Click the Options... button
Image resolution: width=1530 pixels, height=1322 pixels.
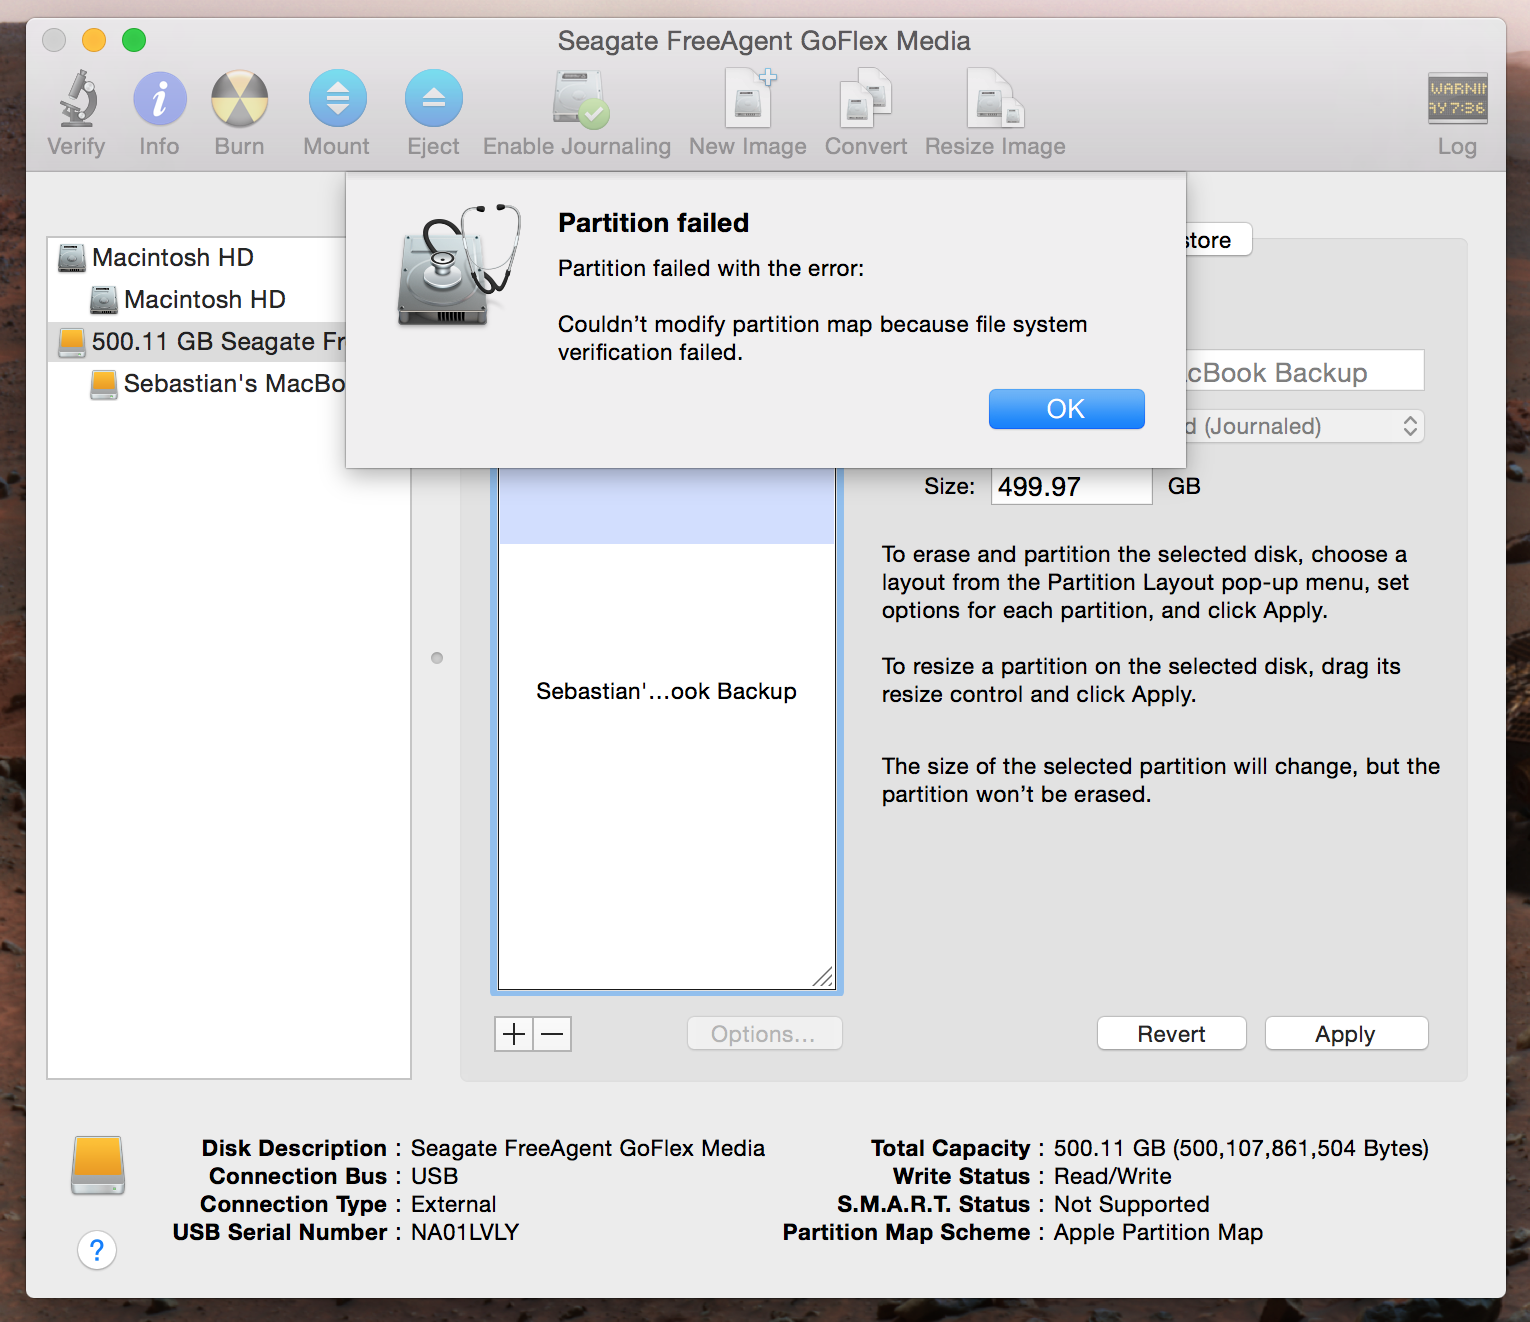(764, 1034)
